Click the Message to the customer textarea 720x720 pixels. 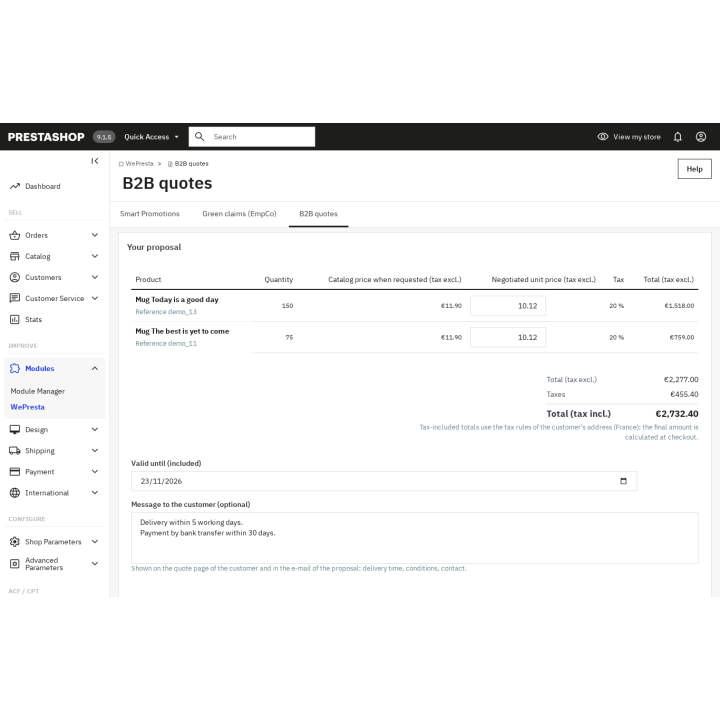point(415,538)
